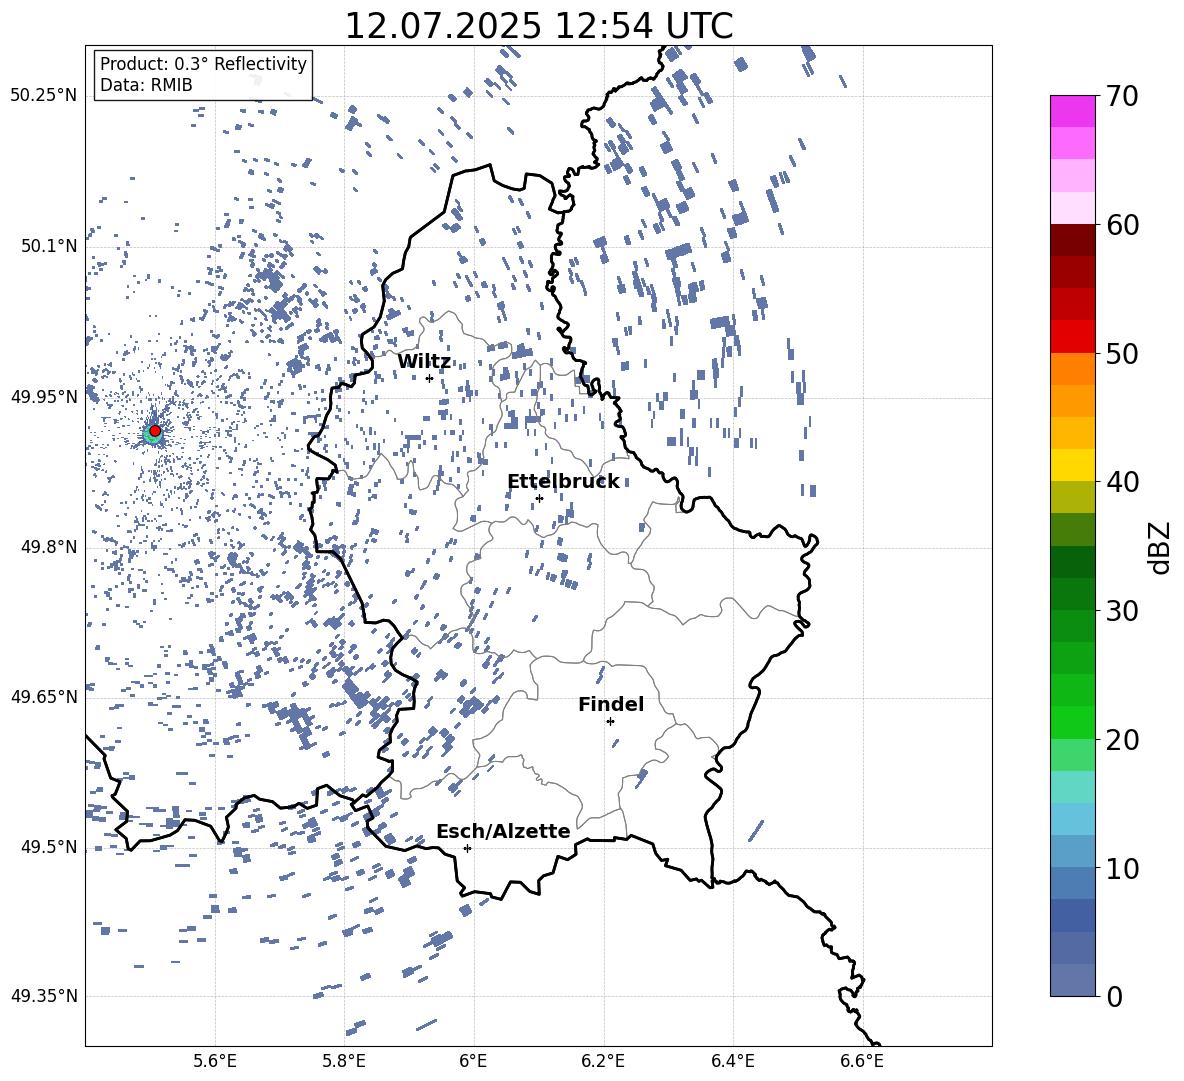Click the colorbar tick value 70
1184x1081 pixels.
tap(1122, 96)
